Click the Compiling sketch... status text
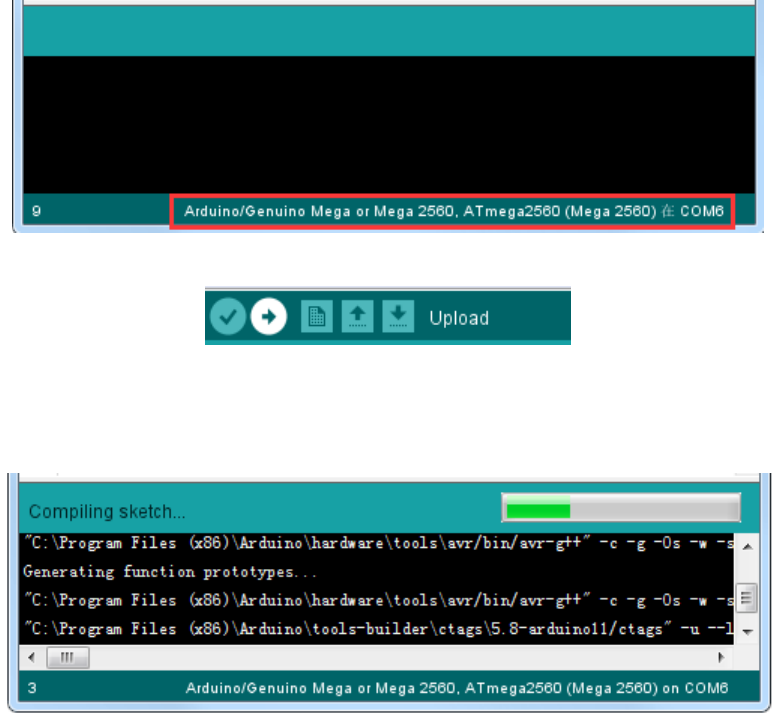776x719 pixels. [x=107, y=512]
